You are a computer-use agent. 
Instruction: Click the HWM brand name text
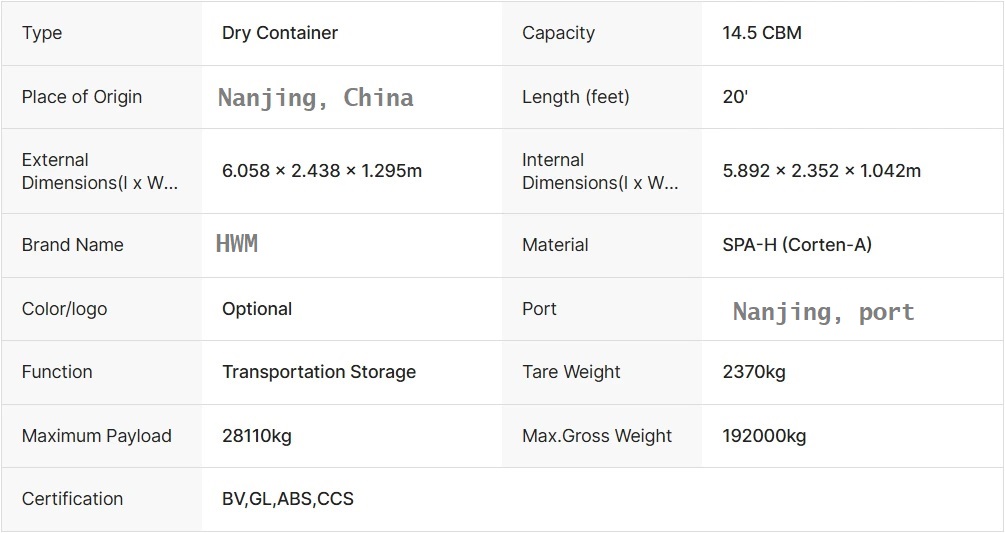pos(237,244)
